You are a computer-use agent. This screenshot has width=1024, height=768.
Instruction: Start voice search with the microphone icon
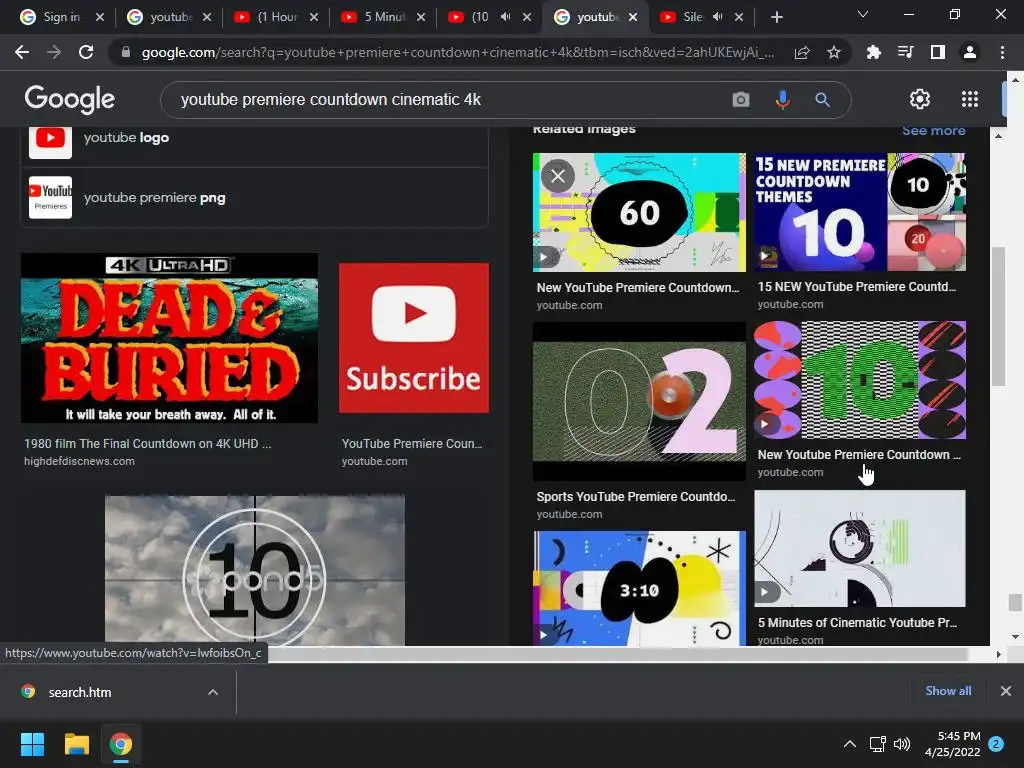click(x=782, y=99)
